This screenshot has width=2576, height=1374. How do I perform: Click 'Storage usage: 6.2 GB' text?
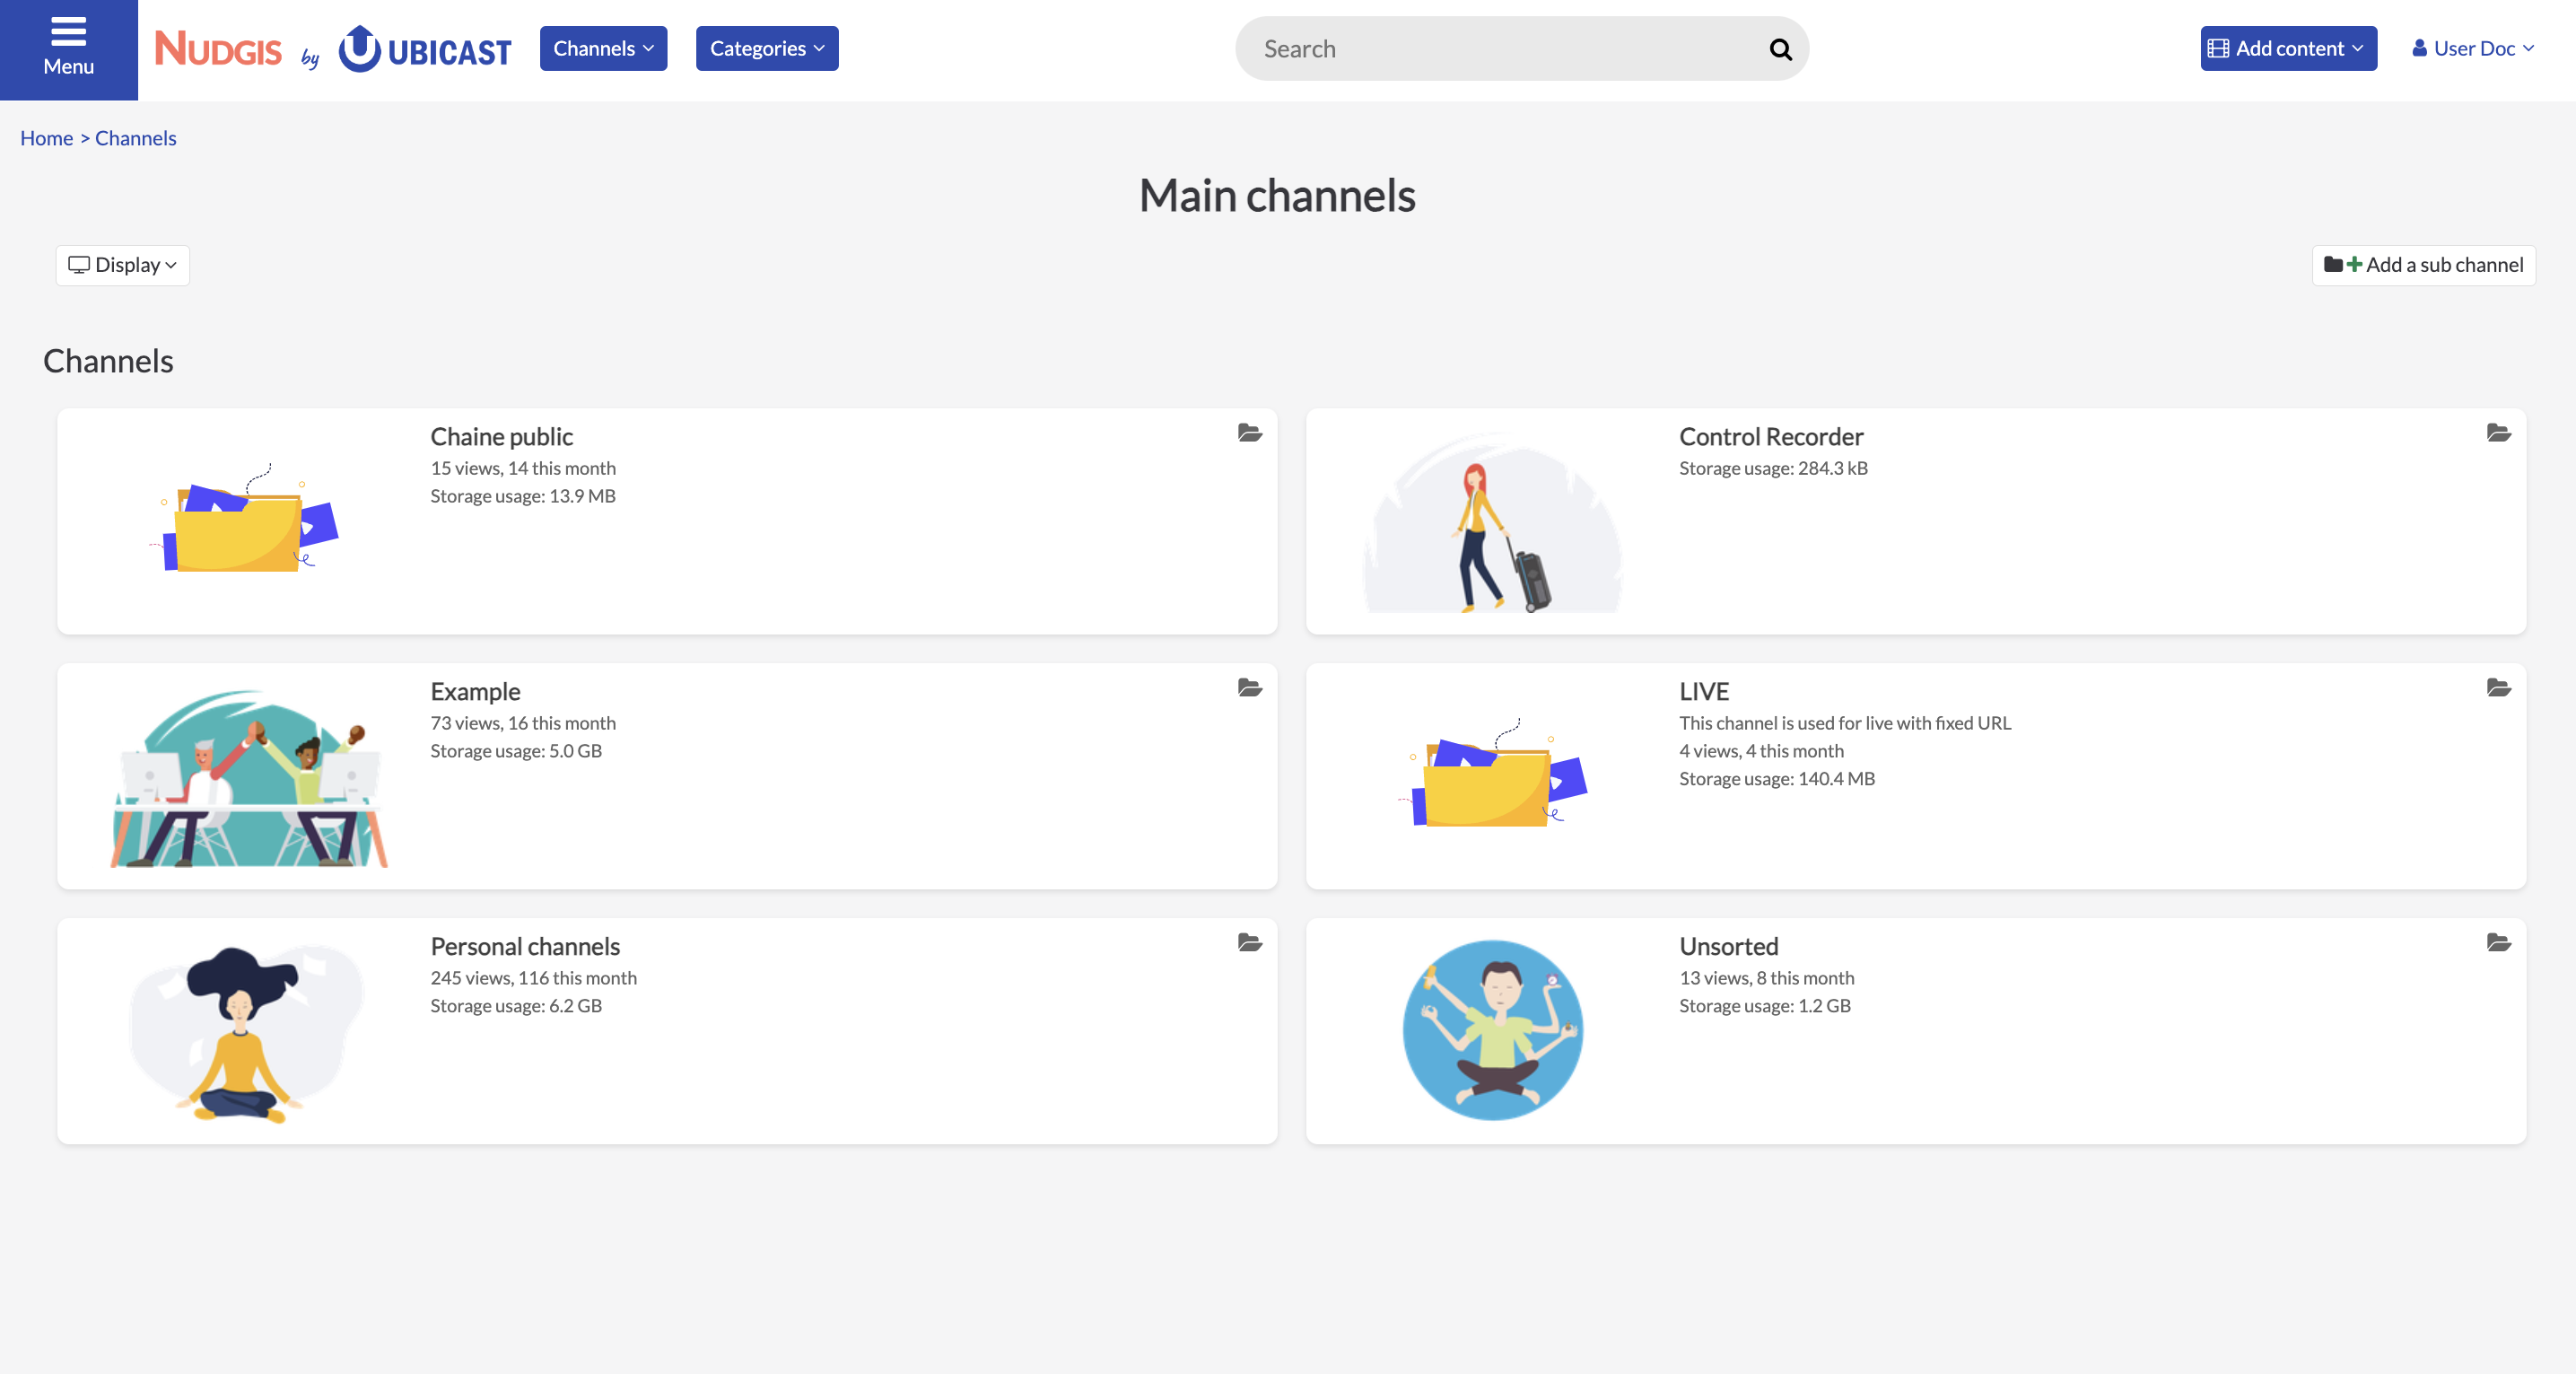516,1006
